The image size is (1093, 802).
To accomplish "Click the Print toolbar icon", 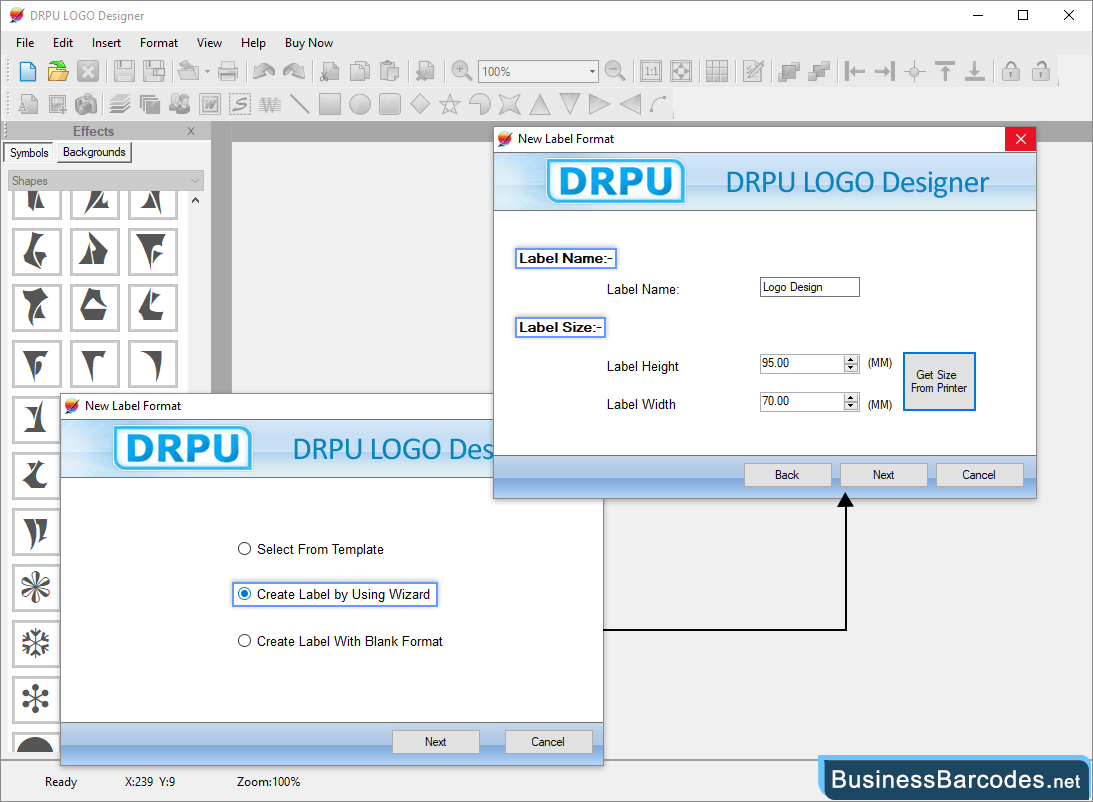I will click(228, 71).
